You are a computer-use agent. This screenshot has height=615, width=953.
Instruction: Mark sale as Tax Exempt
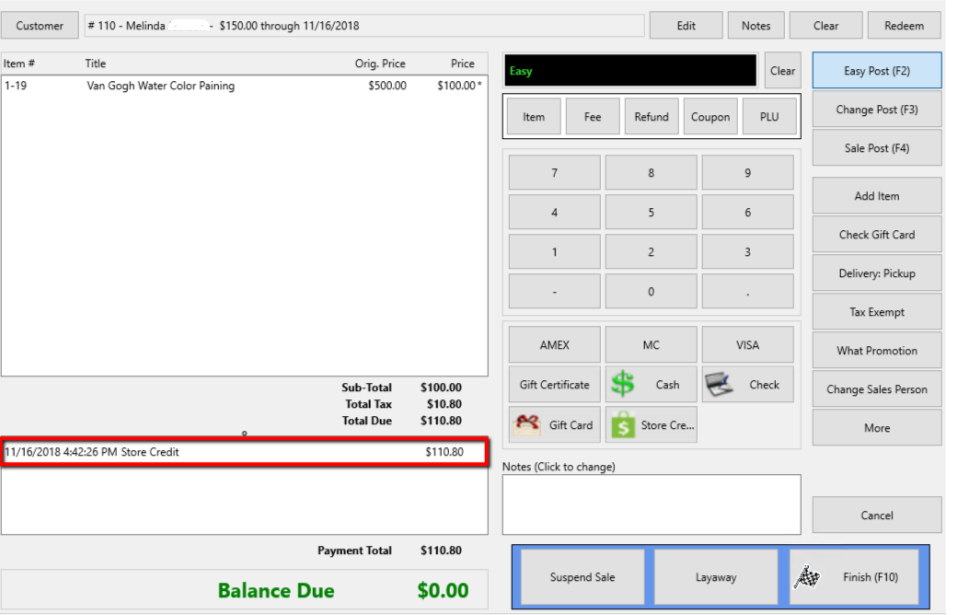(x=877, y=312)
